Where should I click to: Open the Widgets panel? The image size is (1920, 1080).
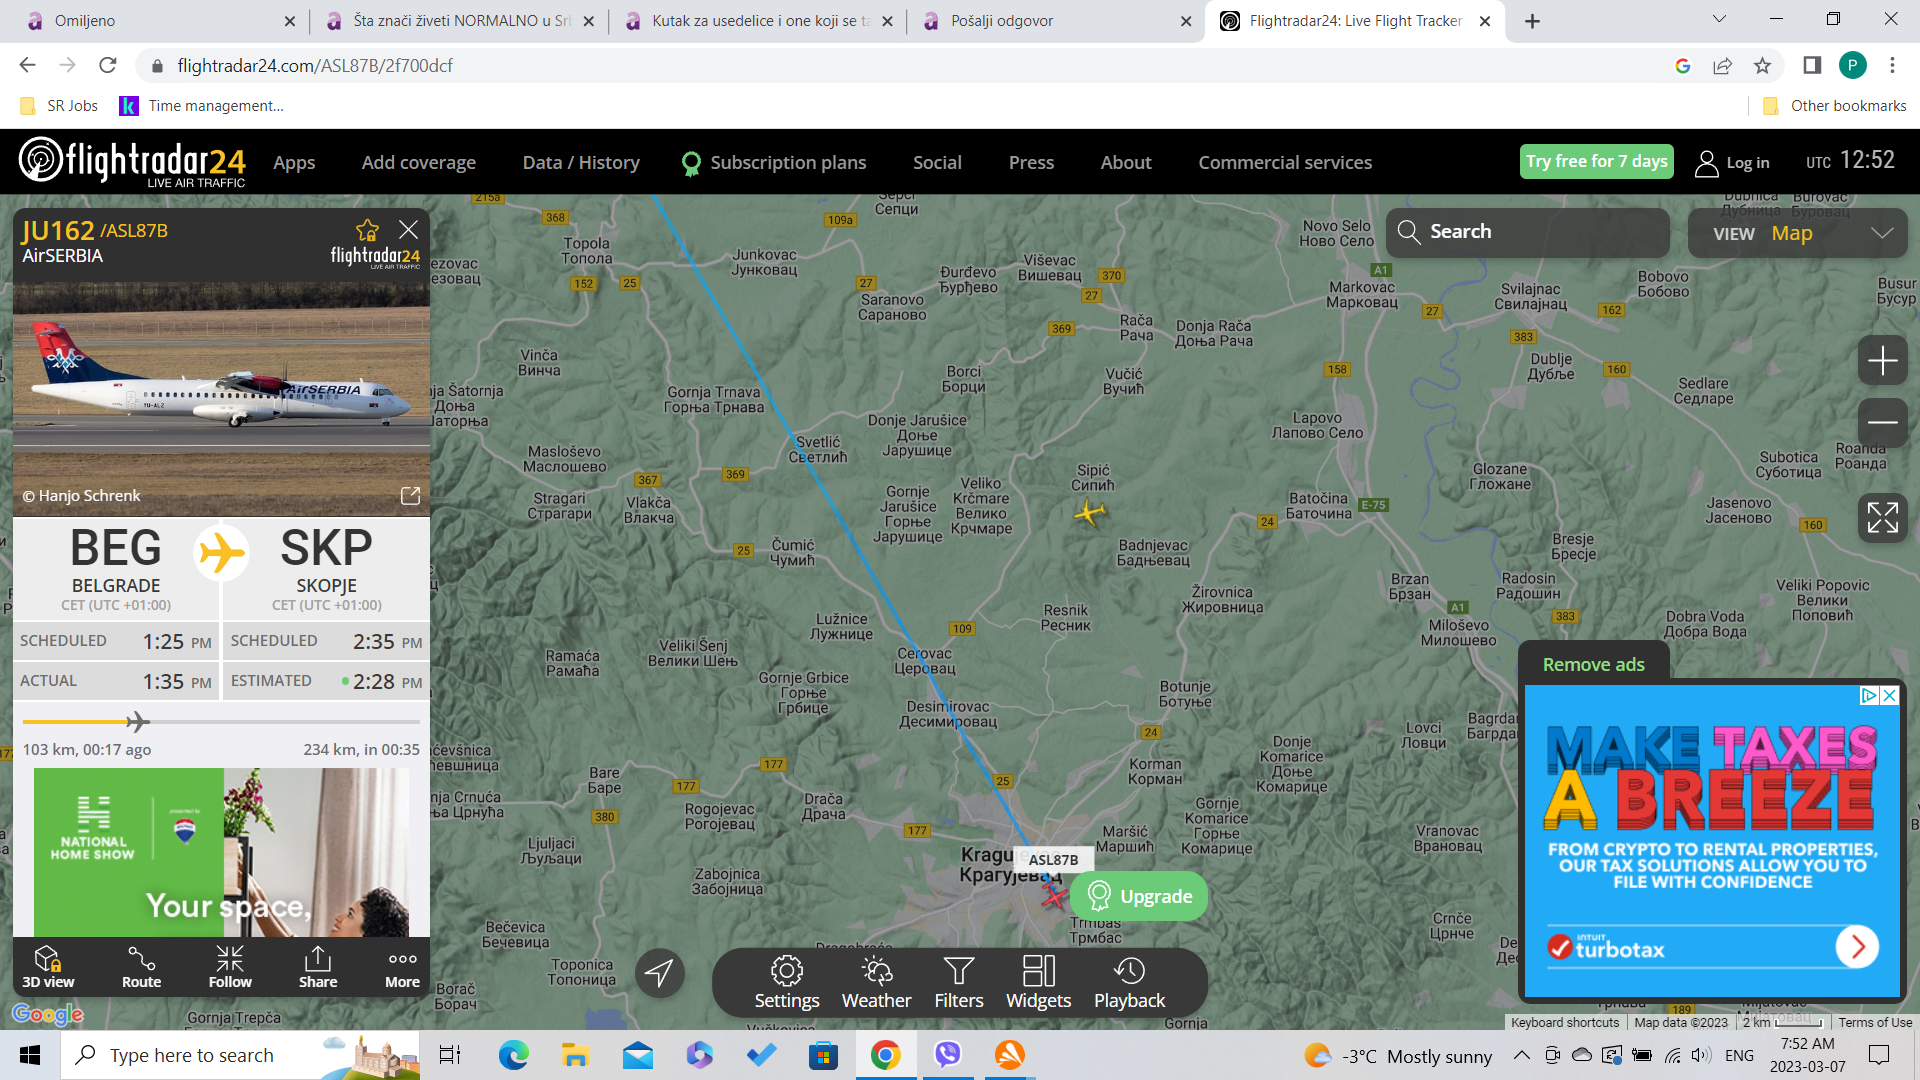coord(1038,982)
